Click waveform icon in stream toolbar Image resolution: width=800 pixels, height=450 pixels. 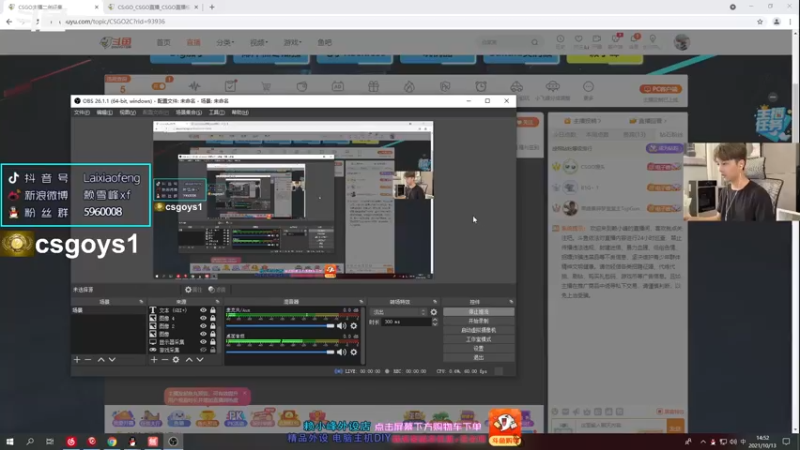[194, 87]
